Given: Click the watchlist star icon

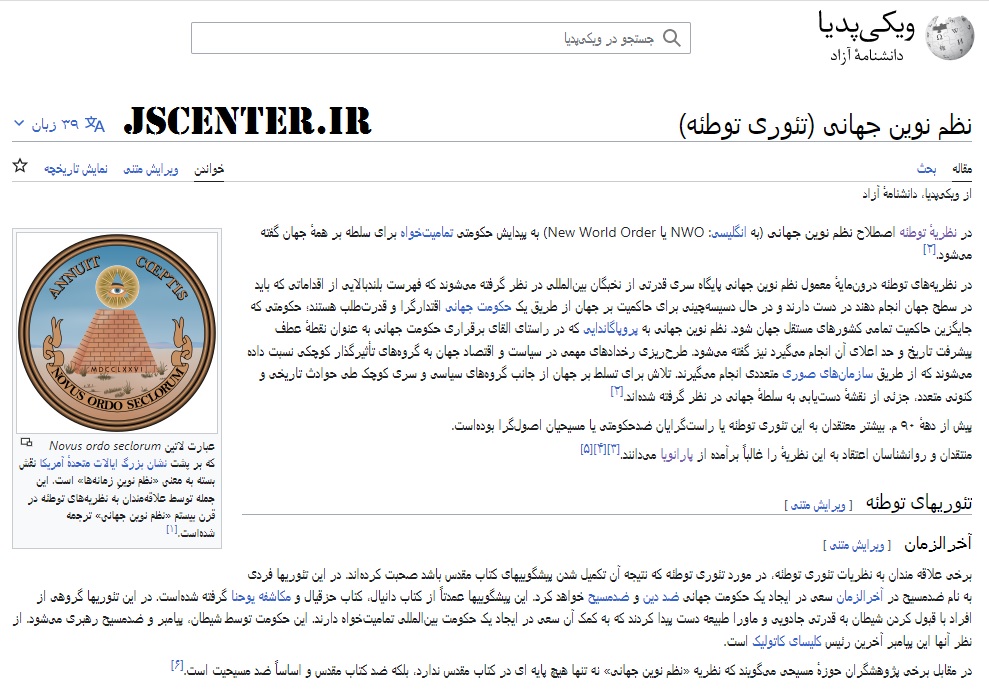Looking at the screenshot, I should coord(20,166).
